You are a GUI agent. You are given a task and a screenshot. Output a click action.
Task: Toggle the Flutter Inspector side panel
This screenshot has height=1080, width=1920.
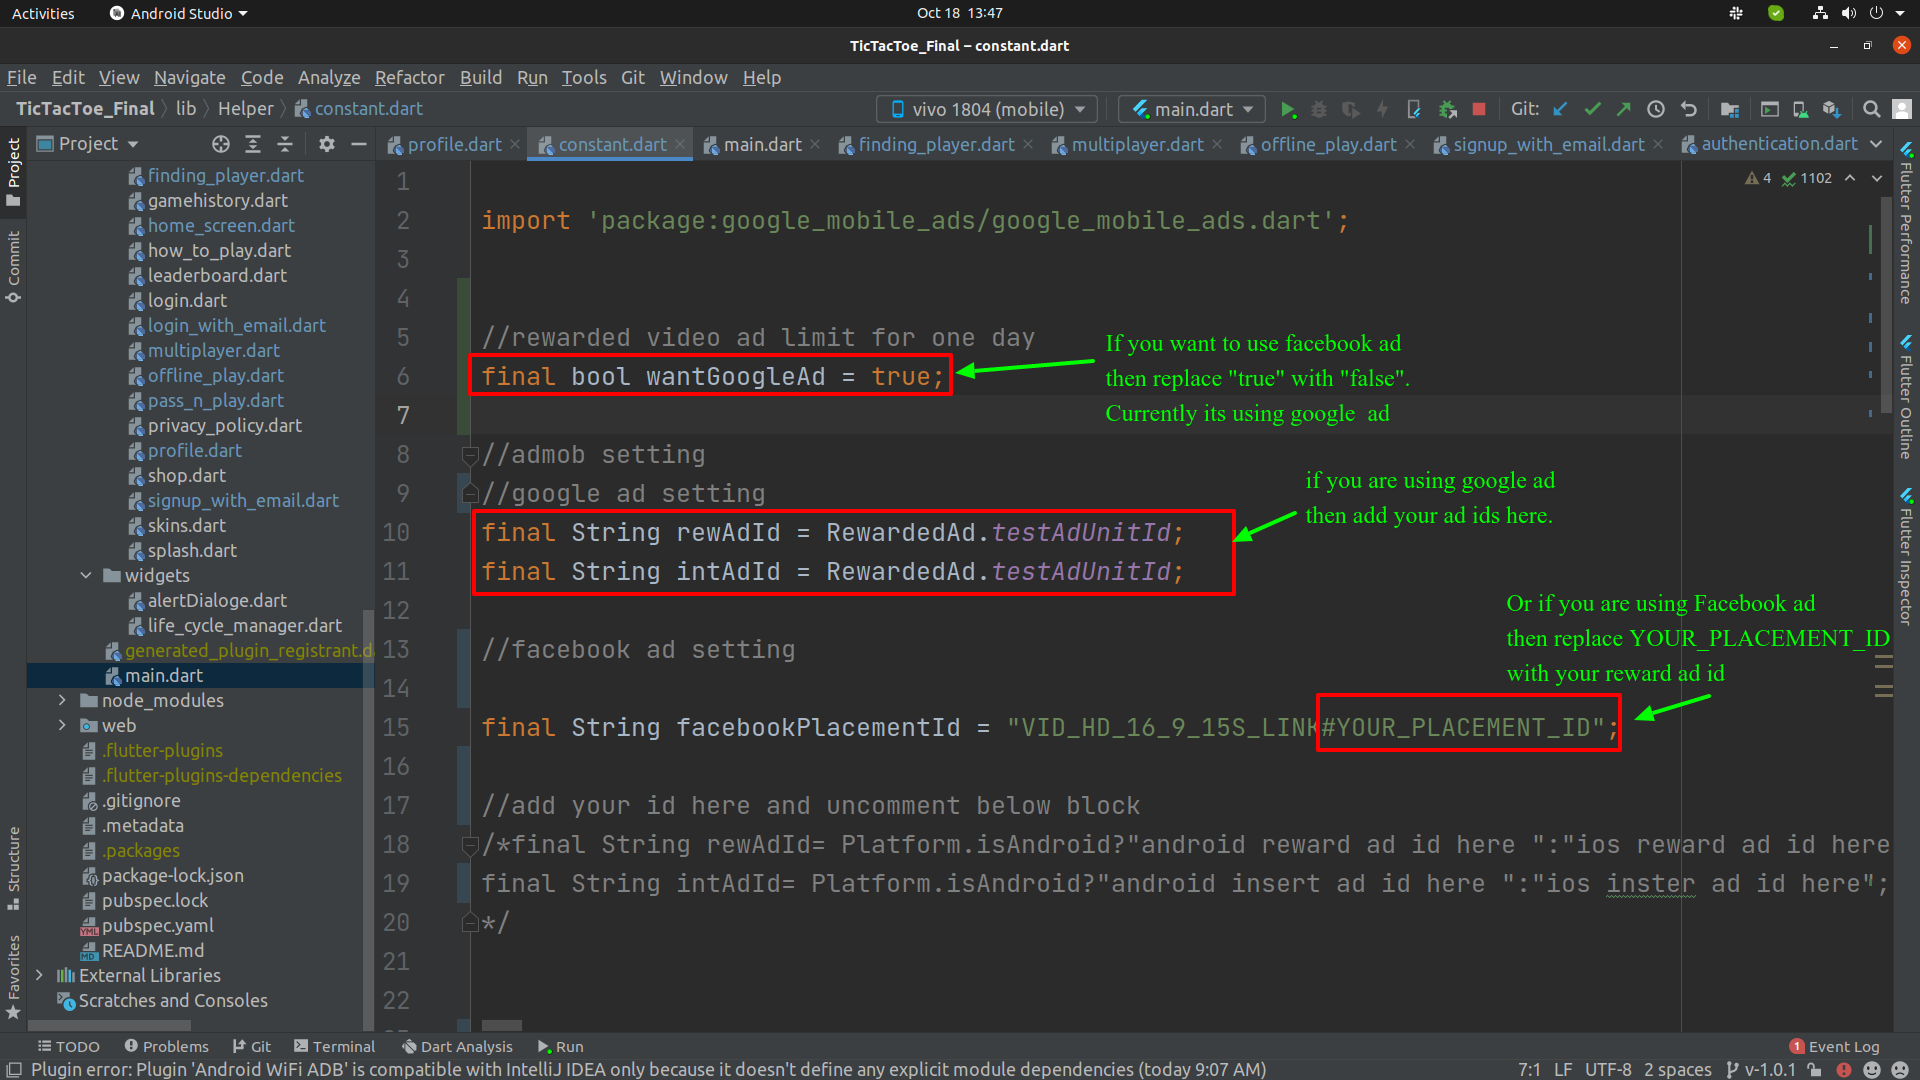point(1906,557)
